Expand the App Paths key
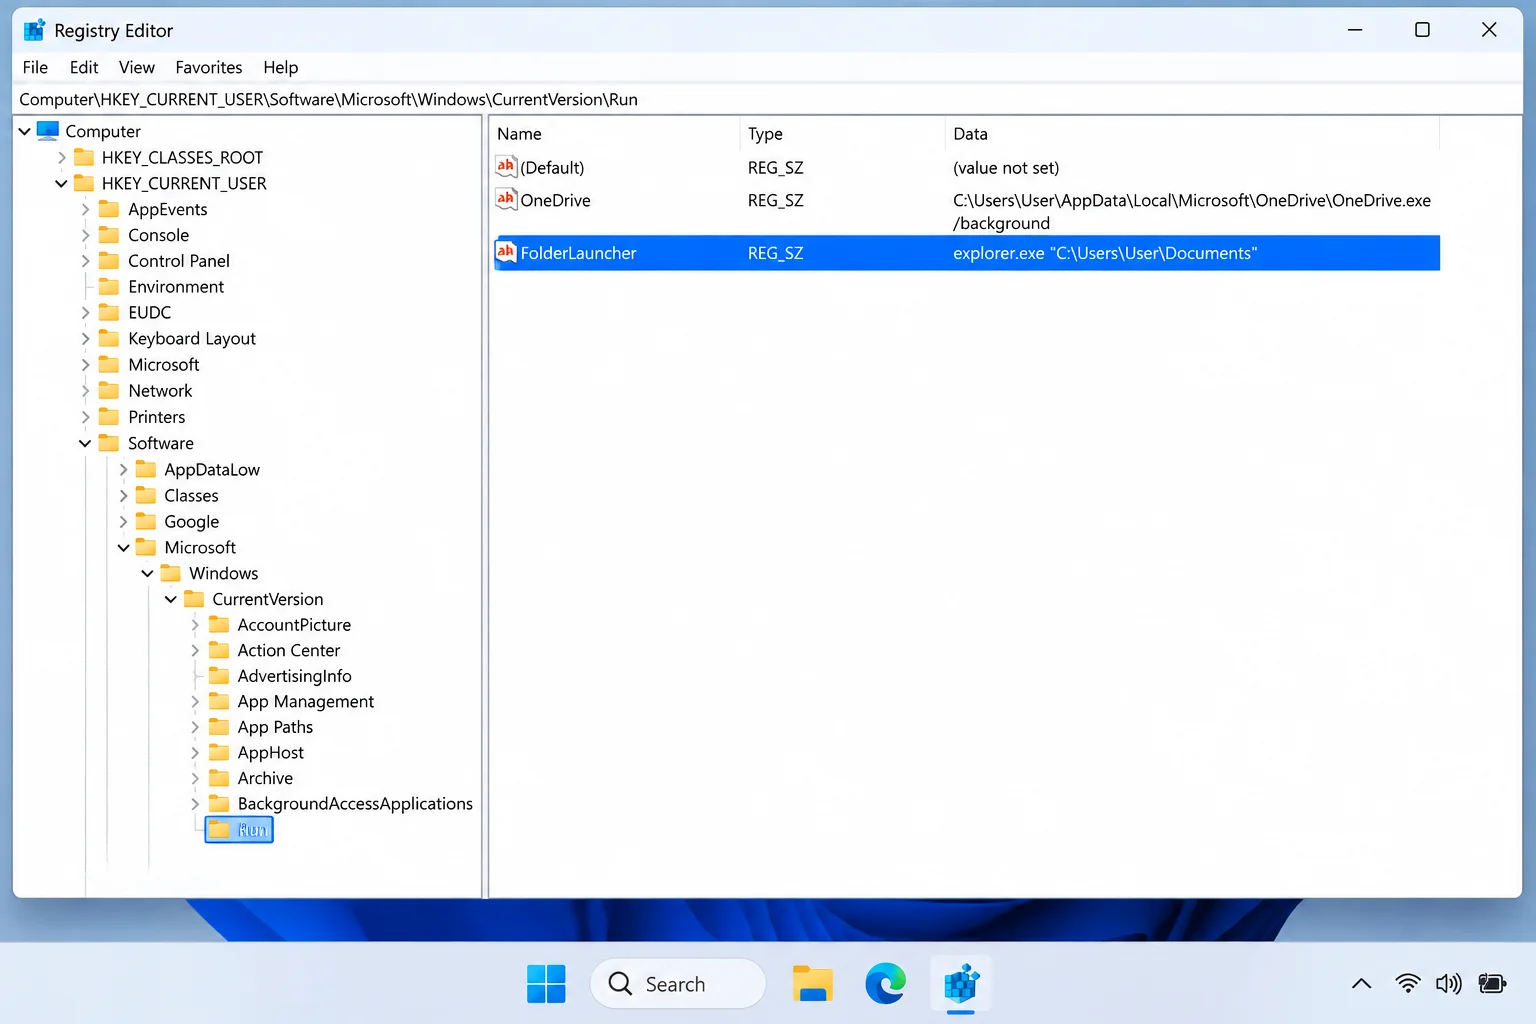Viewport: 1536px width, 1024px height. tap(195, 727)
